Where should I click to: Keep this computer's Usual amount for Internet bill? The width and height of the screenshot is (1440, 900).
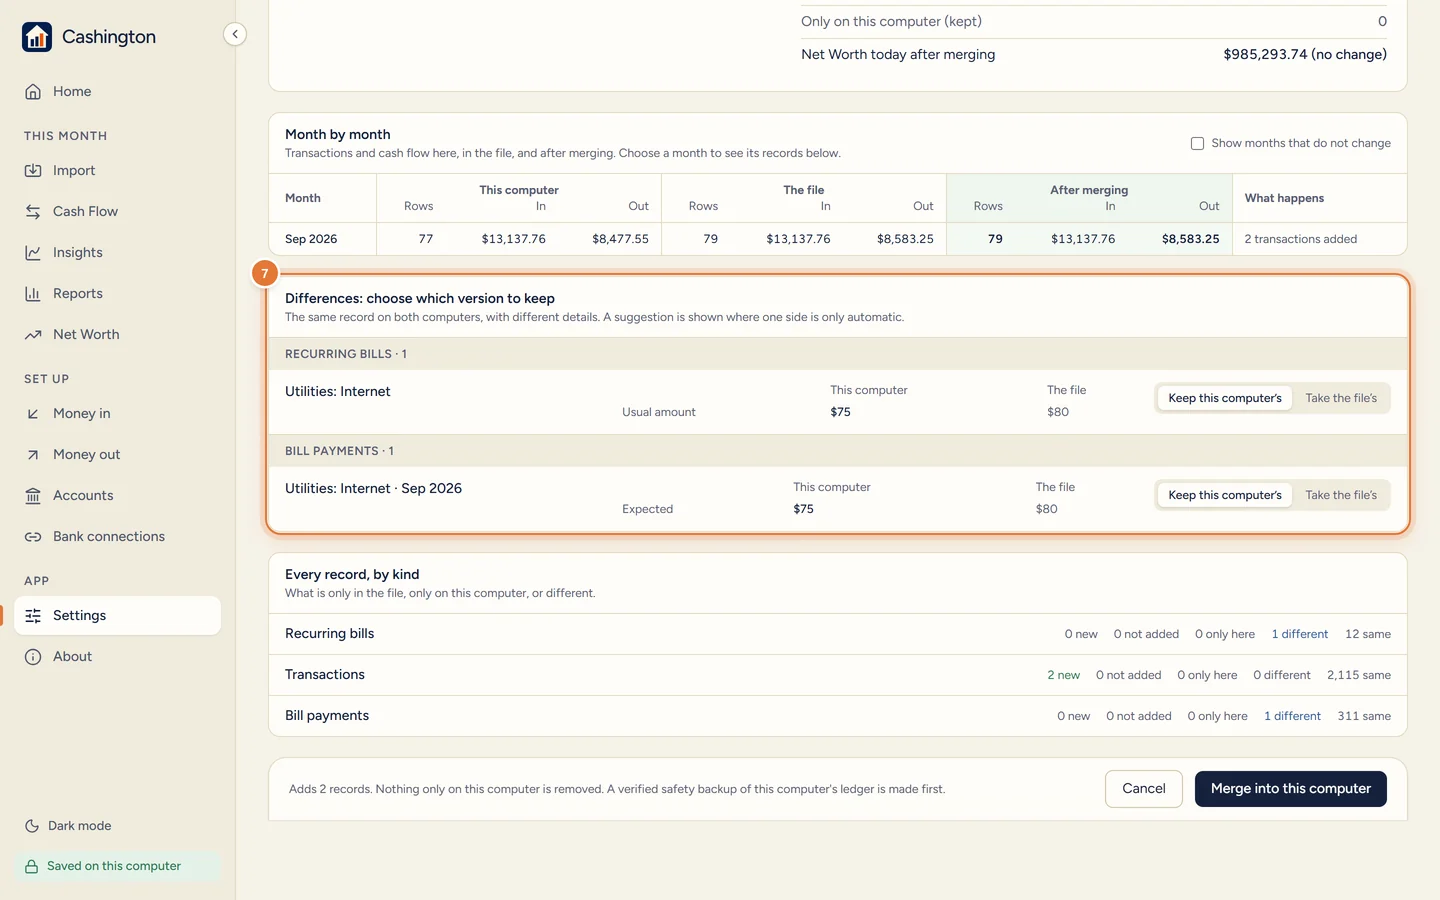pyautogui.click(x=1225, y=398)
